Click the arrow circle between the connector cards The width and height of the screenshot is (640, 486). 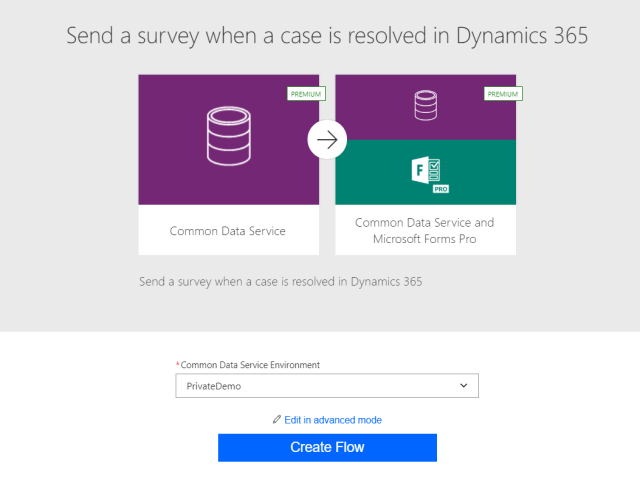(x=326, y=140)
